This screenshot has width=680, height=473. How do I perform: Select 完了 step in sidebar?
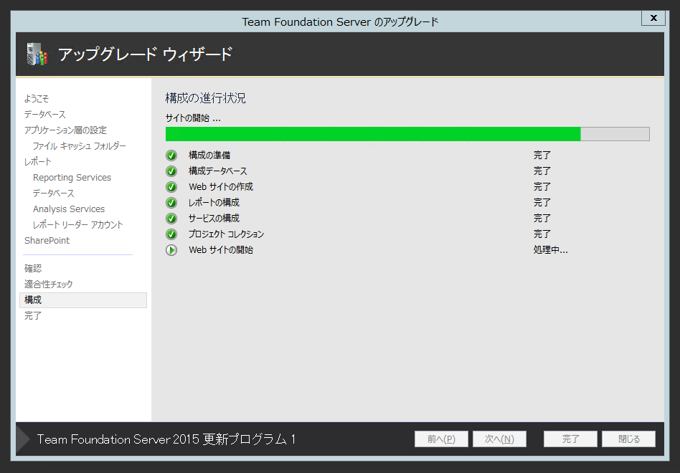pos(33,316)
